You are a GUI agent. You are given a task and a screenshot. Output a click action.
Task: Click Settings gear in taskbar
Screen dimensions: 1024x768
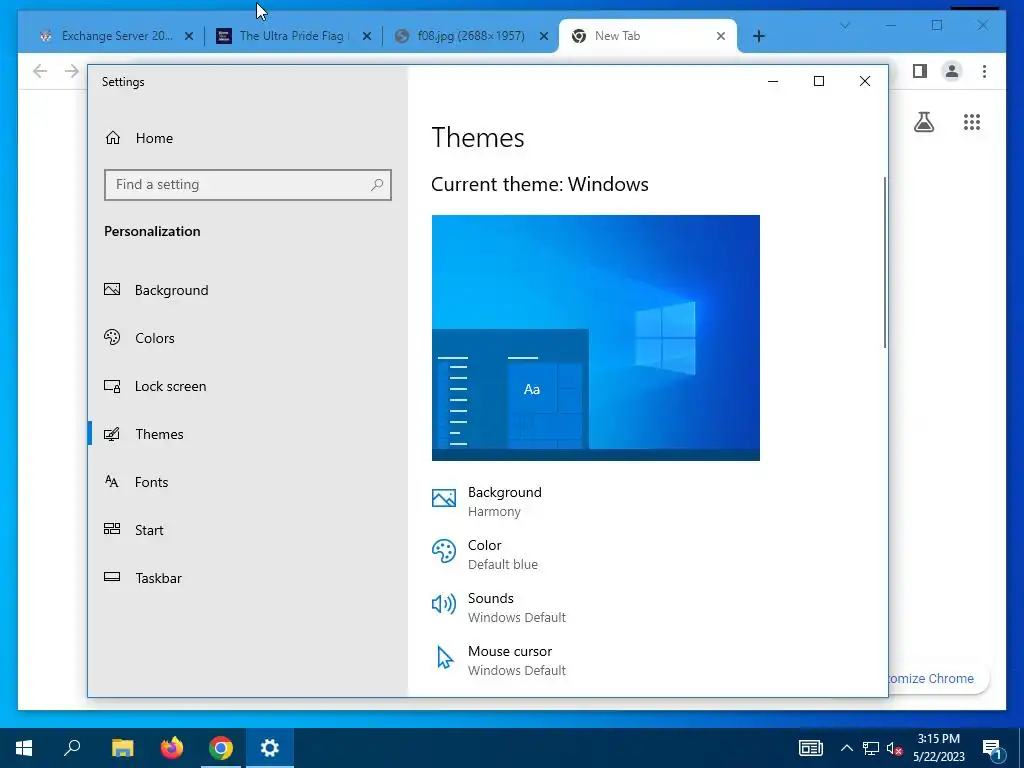pyautogui.click(x=270, y=748)
